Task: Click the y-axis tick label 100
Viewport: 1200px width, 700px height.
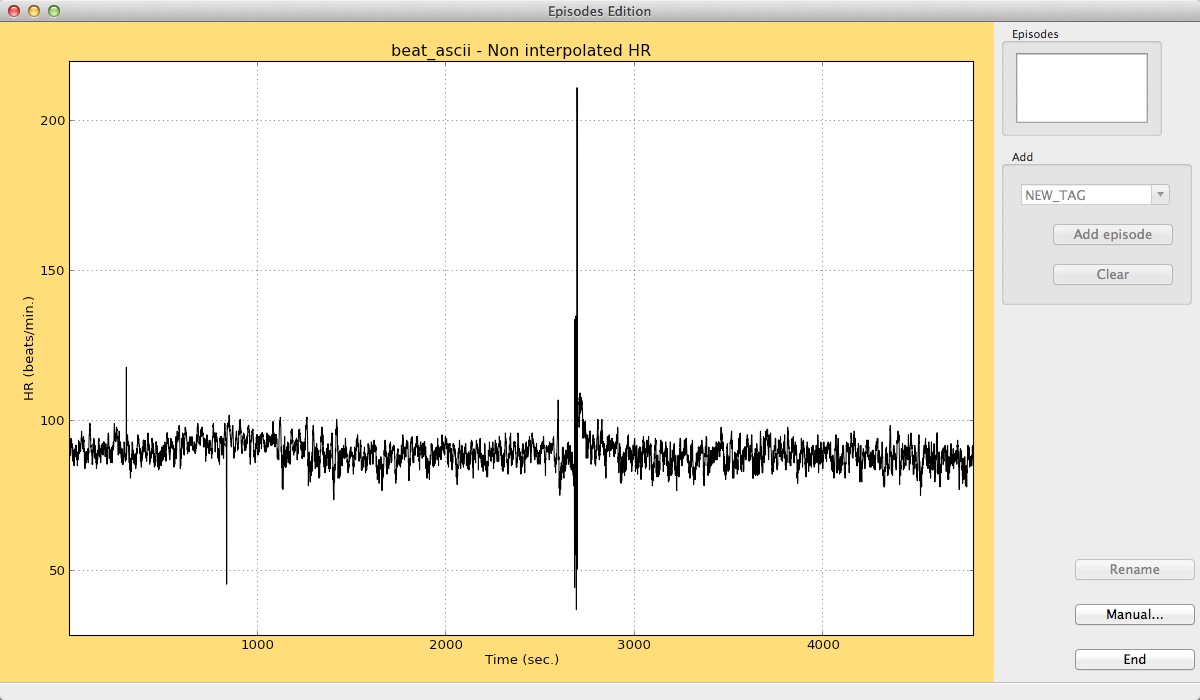Action: [x=50, y=421]
